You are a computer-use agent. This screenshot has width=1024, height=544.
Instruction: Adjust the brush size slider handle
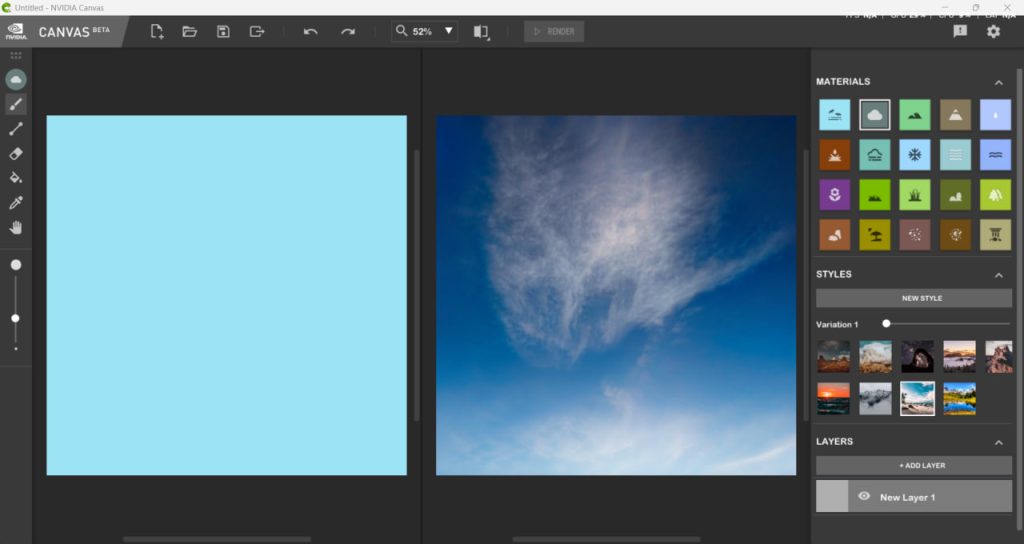pyautogui.click(x=16, y=318)
